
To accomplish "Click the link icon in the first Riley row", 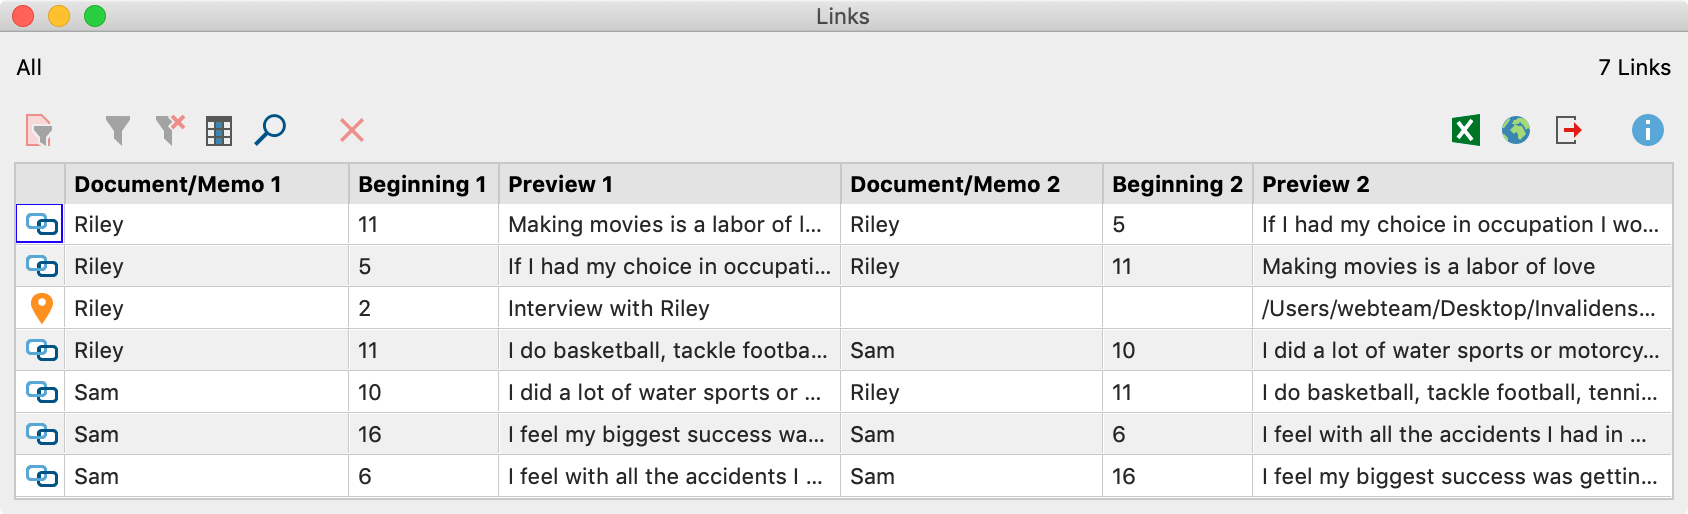I will coord(41,224).
